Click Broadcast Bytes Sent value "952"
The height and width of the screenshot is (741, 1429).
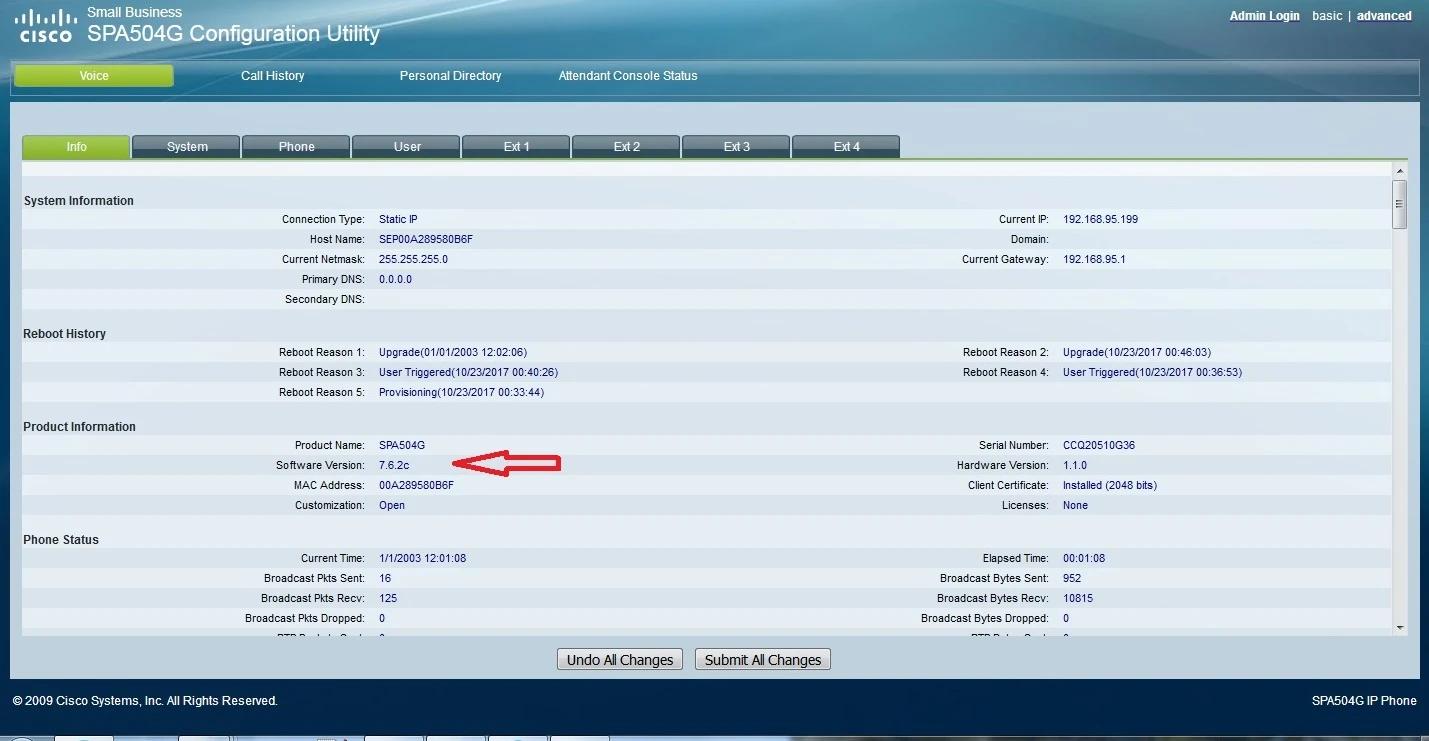[x=1072, y=578]
